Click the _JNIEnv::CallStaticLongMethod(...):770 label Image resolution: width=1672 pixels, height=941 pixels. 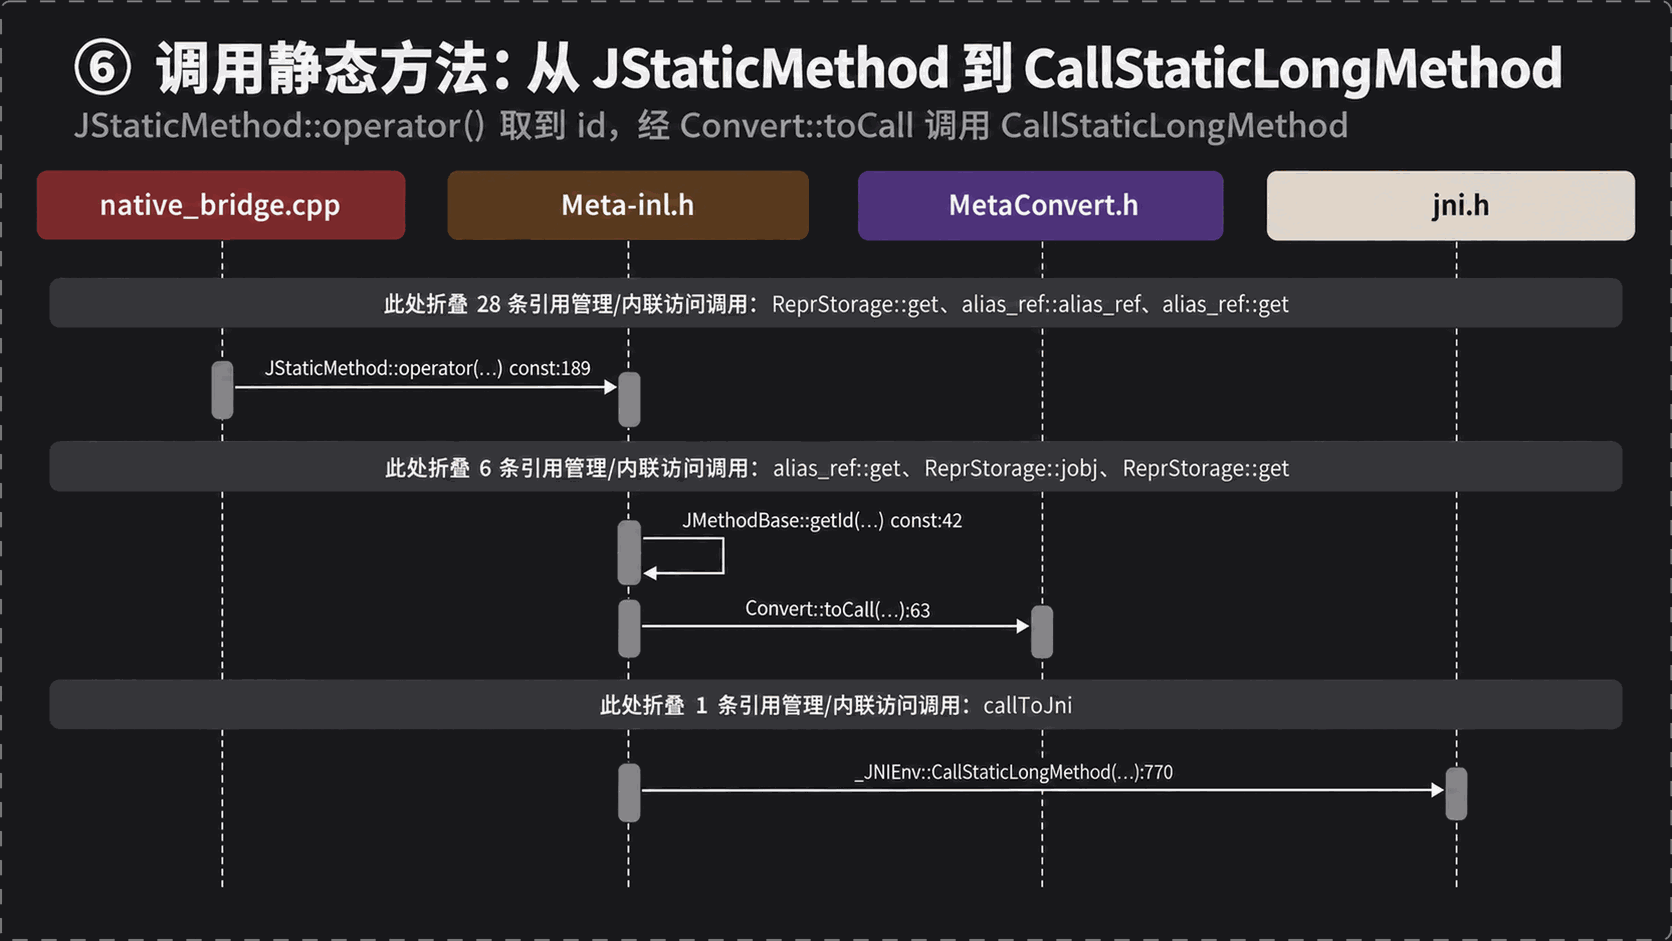(x=1013, y=772)
